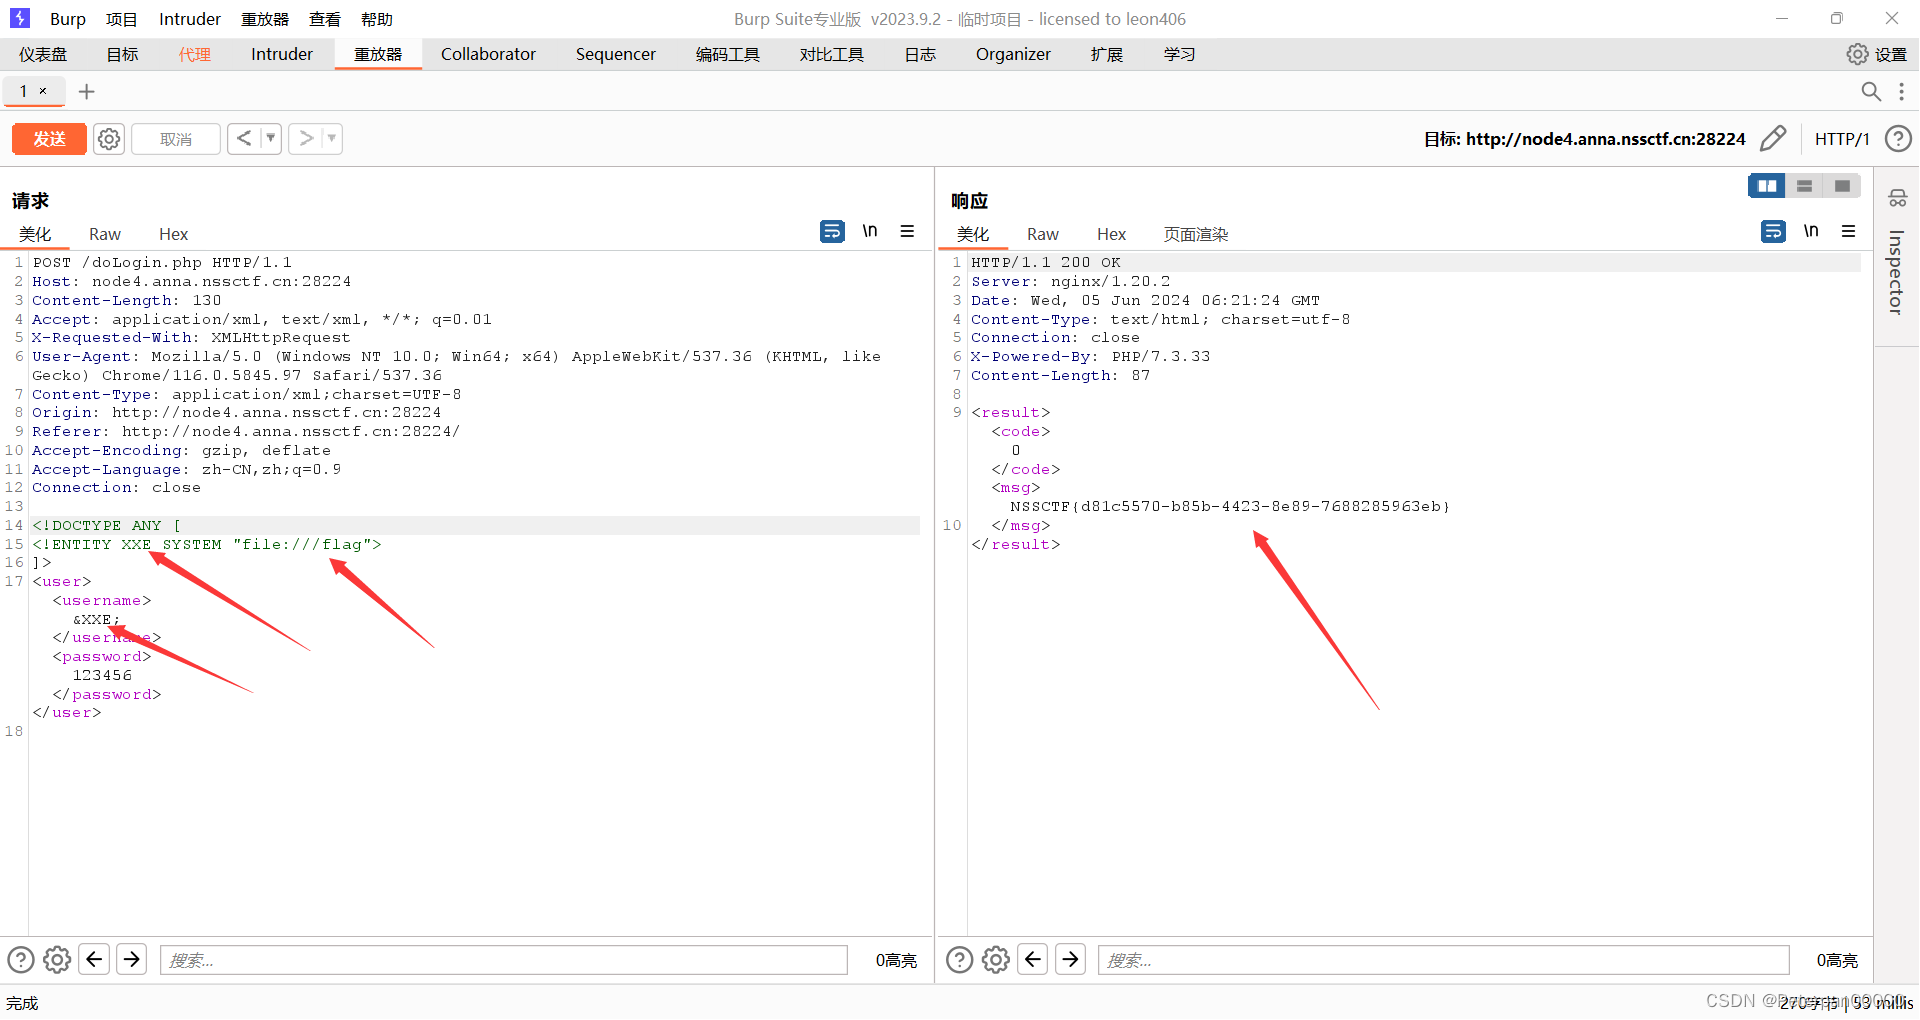Open the 设置 settings gear

pyautogui.click(x=1877, y=54)
